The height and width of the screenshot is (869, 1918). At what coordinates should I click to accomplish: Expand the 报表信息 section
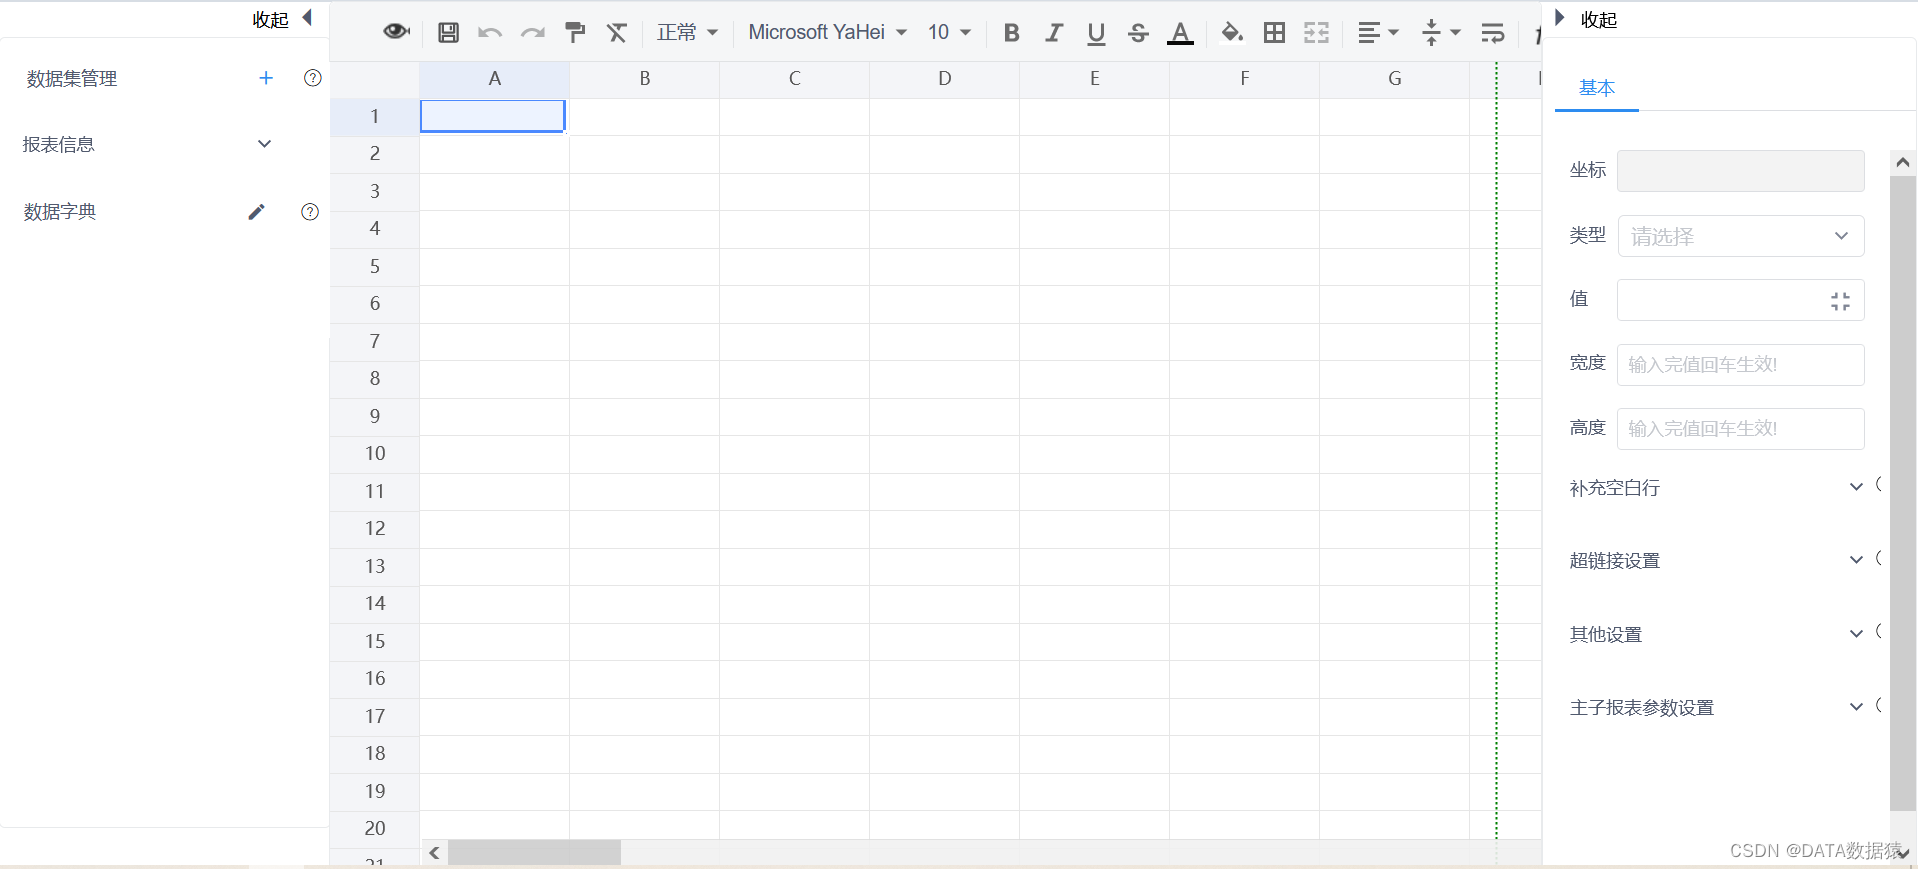(x=264, y=144)
